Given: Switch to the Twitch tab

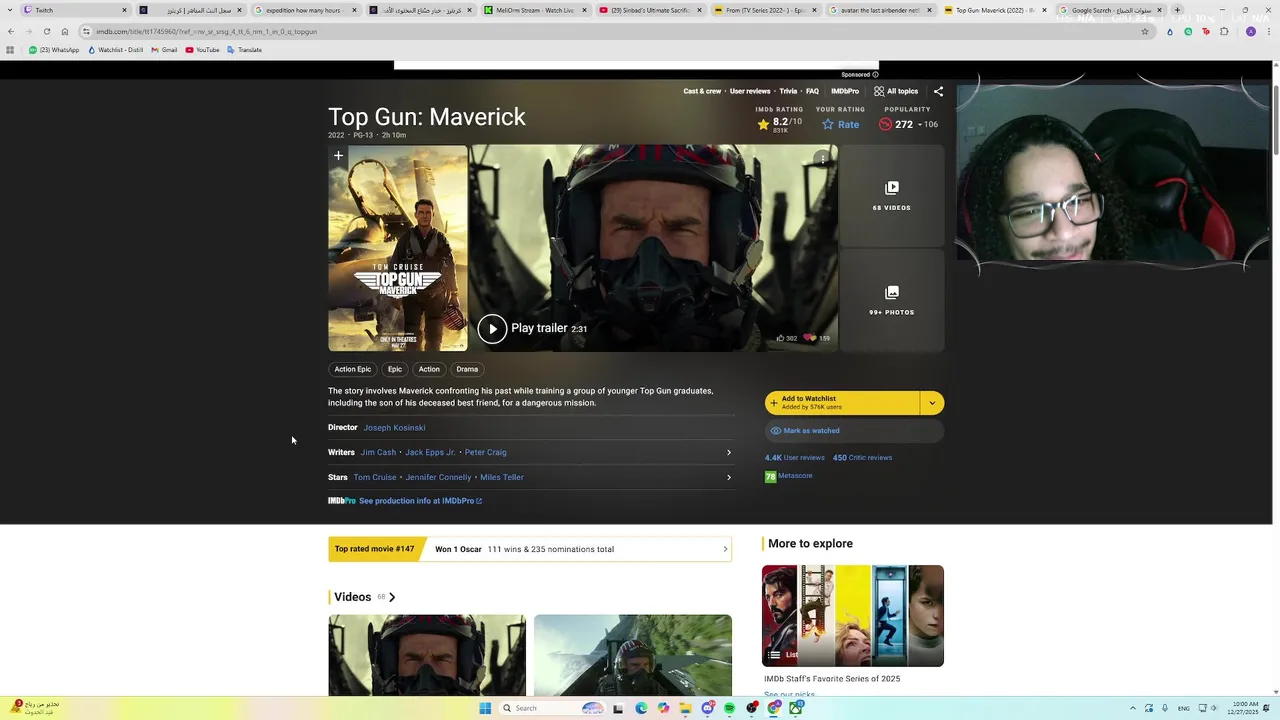Looking at the screenshot, I should (76, 10).
